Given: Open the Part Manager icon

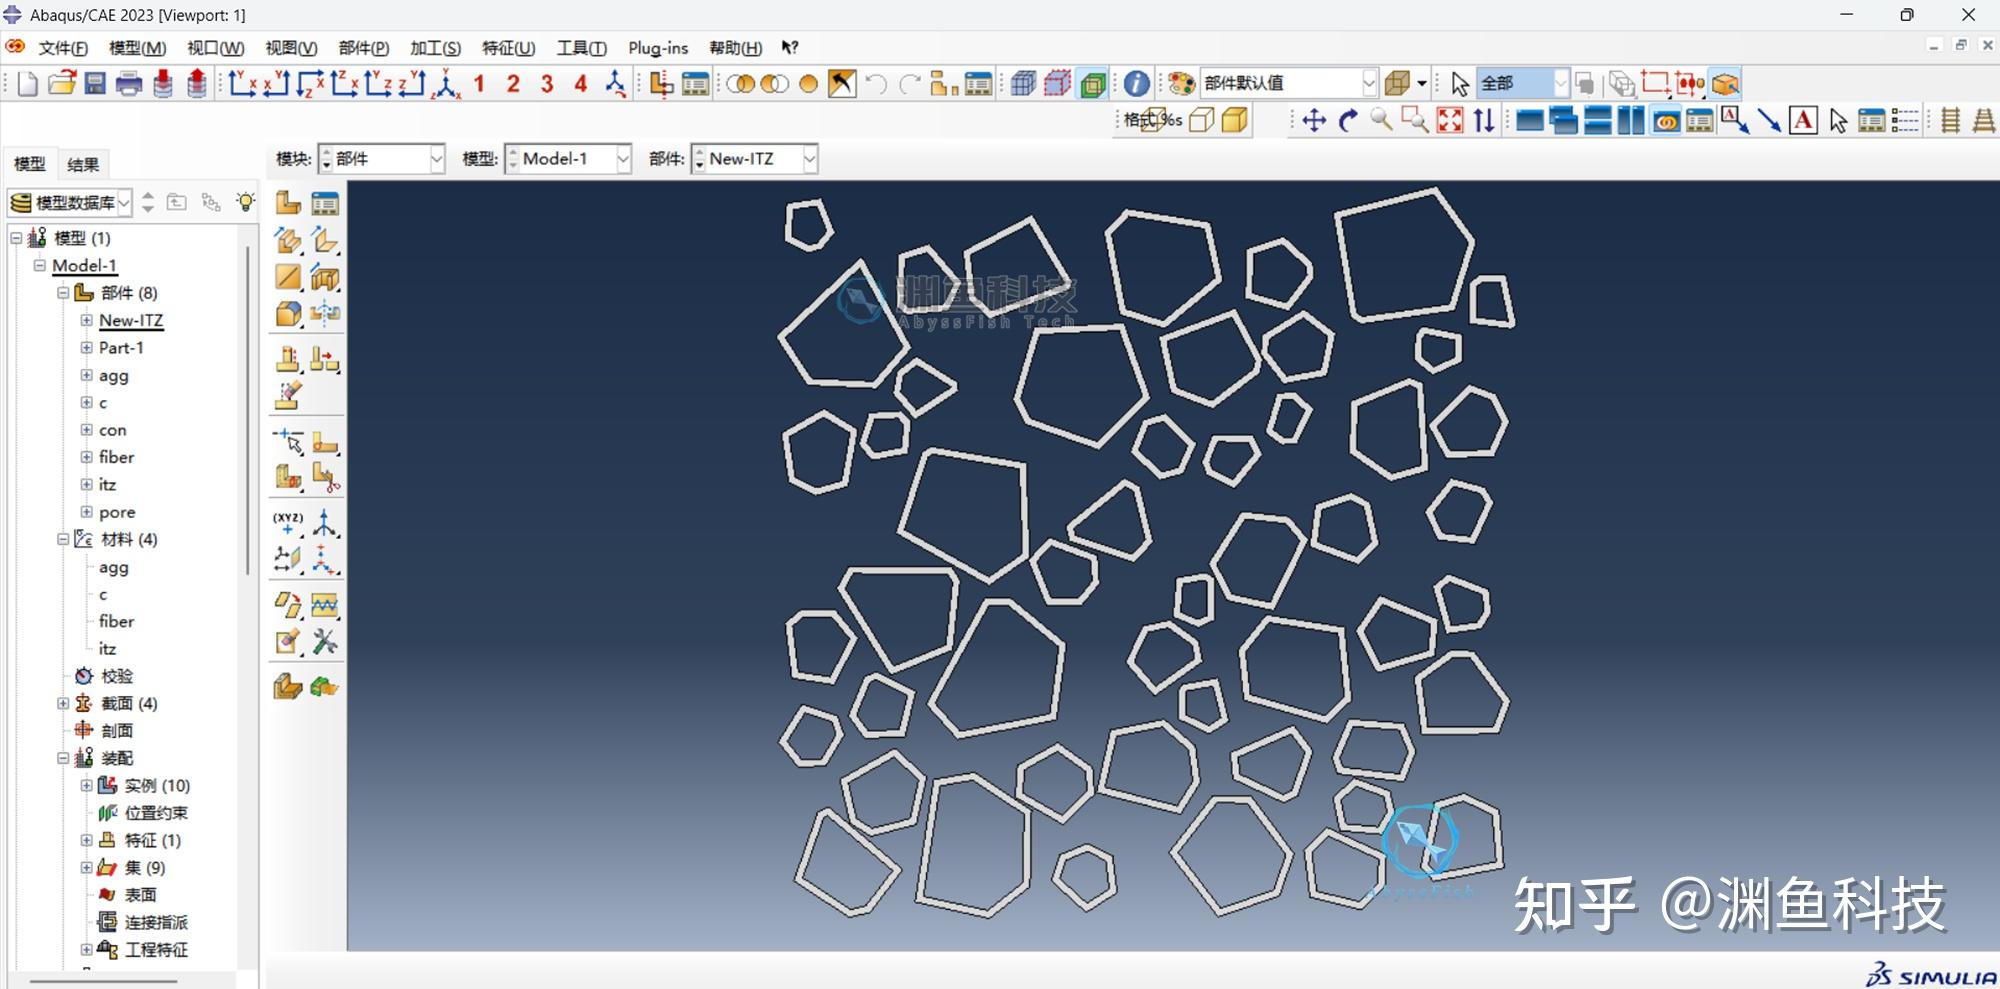Looking at the screenshot, I should click(x=325, y=204).
